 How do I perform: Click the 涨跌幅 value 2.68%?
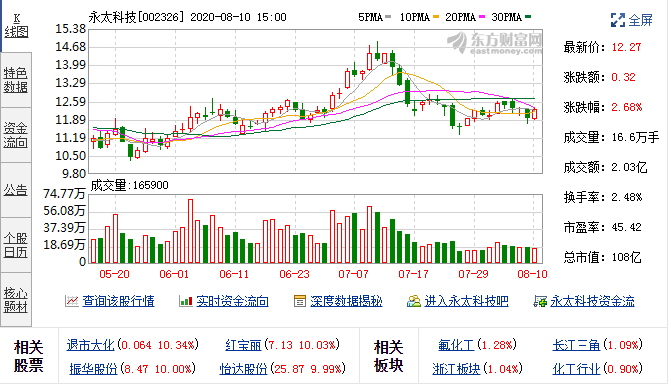(x=626, y=107)
